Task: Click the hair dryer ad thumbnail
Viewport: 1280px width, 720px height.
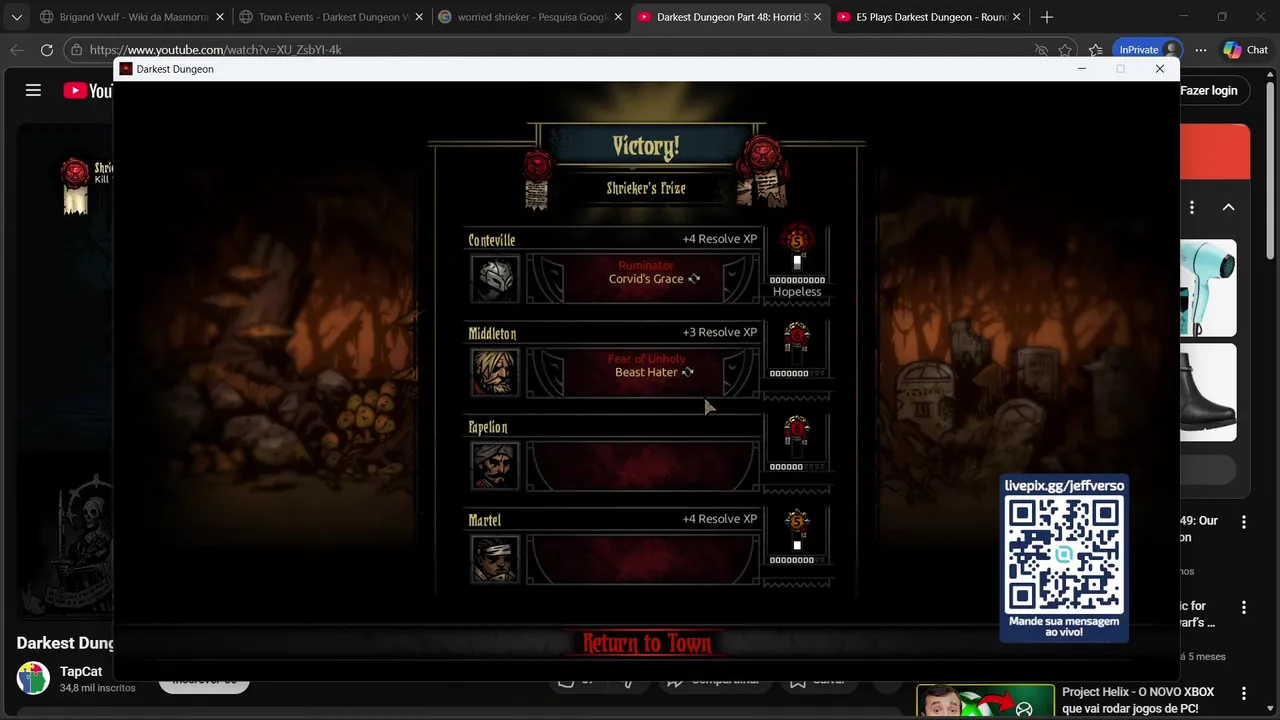Action: pos(1208,288)
